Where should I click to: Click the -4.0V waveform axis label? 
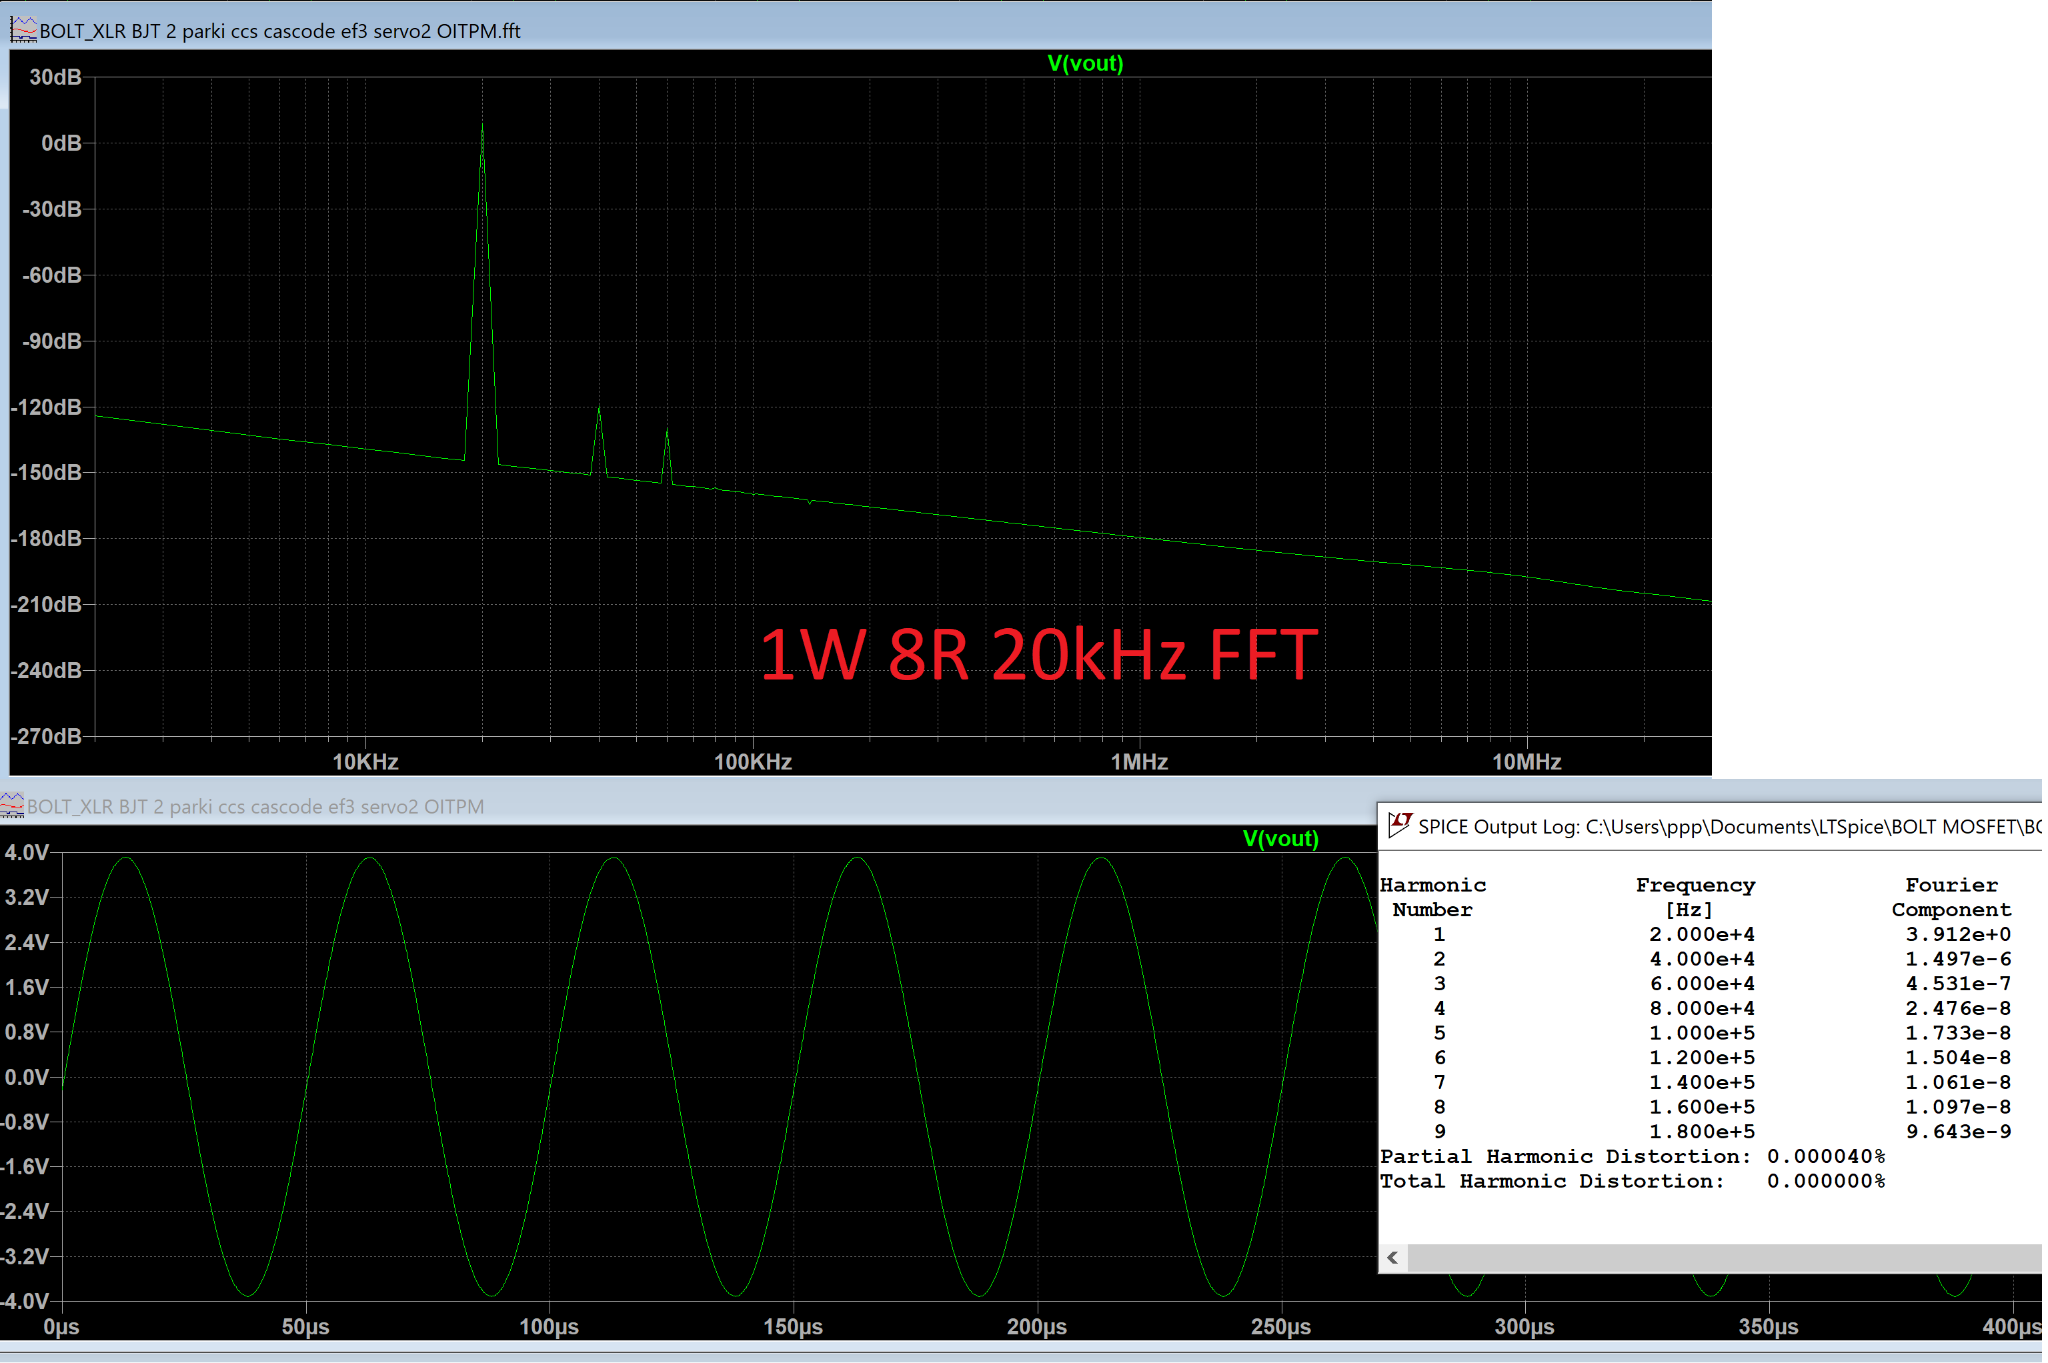tap(24, 1301)
